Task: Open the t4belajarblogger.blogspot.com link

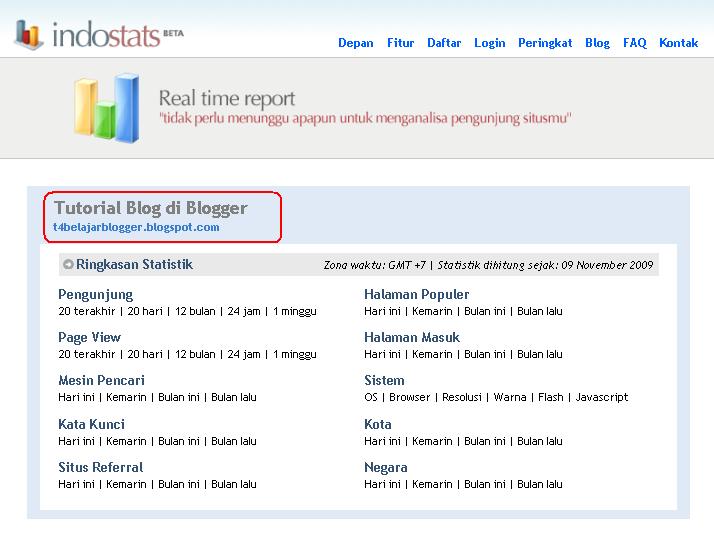Action: [x=136, y=227]
